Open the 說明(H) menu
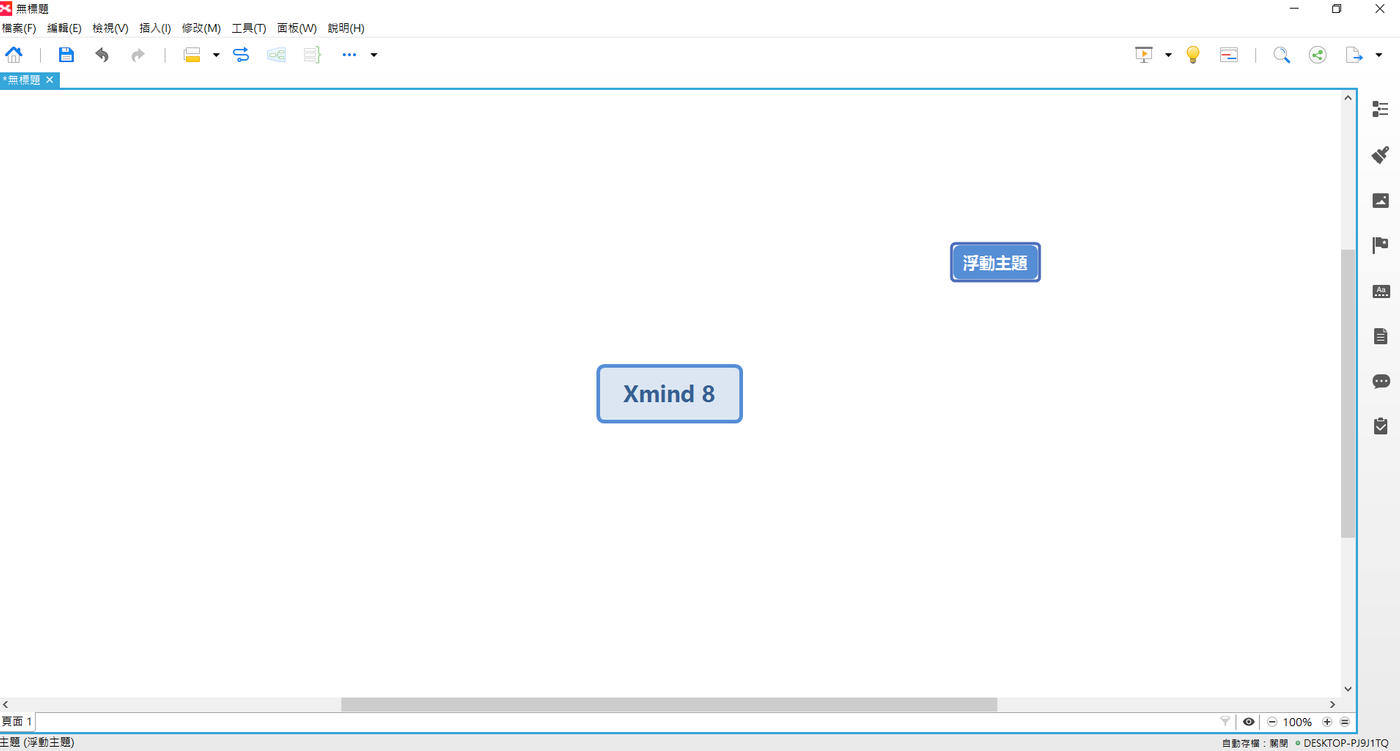 (346, 28)
